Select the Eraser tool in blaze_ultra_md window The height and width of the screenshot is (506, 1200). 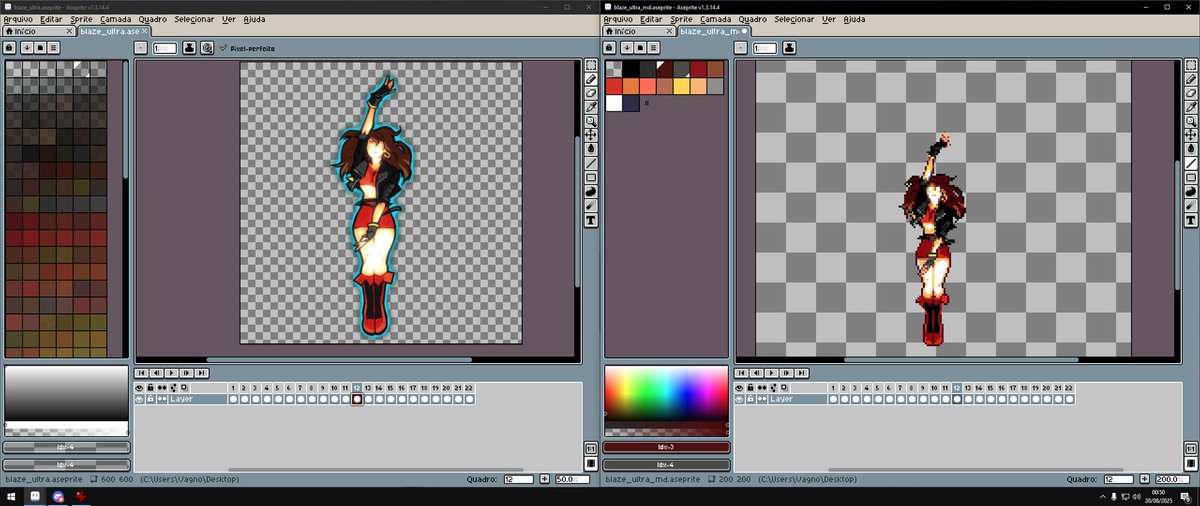tap(1191, 93)
